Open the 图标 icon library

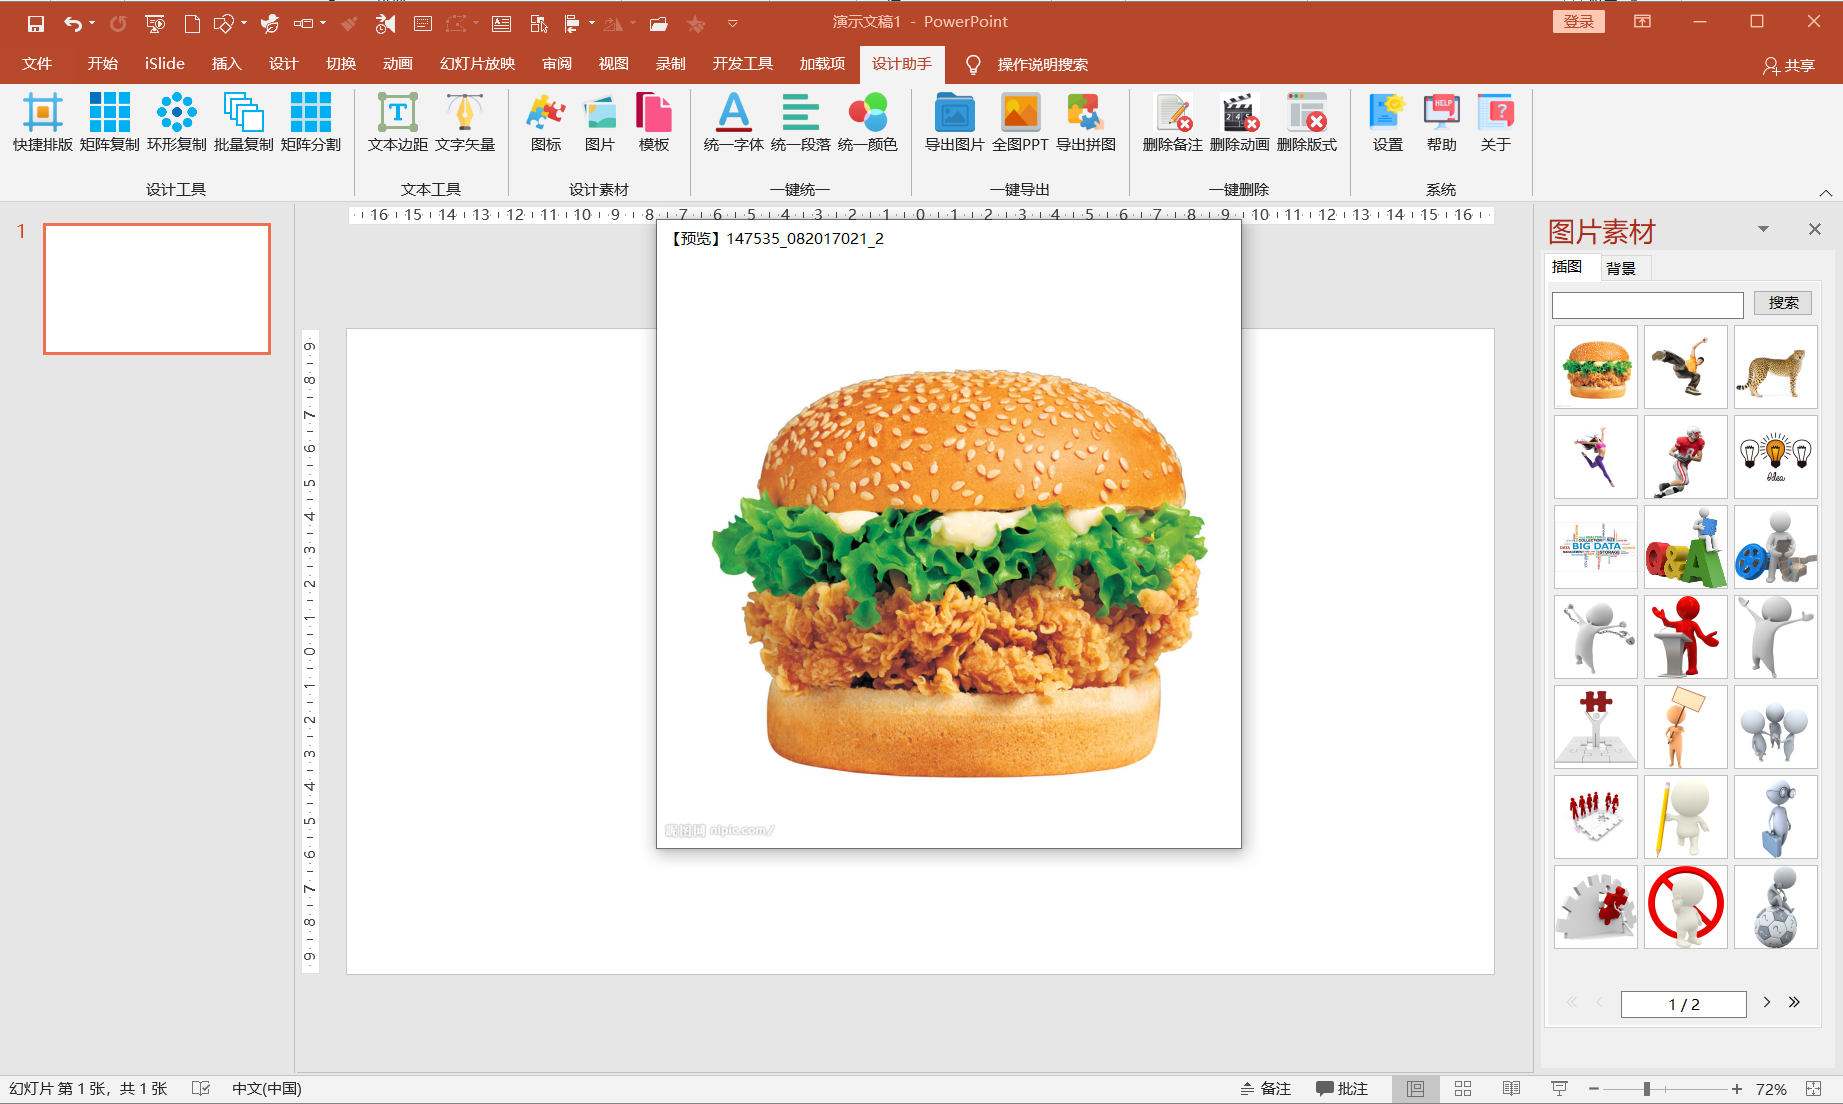[546, 122]
